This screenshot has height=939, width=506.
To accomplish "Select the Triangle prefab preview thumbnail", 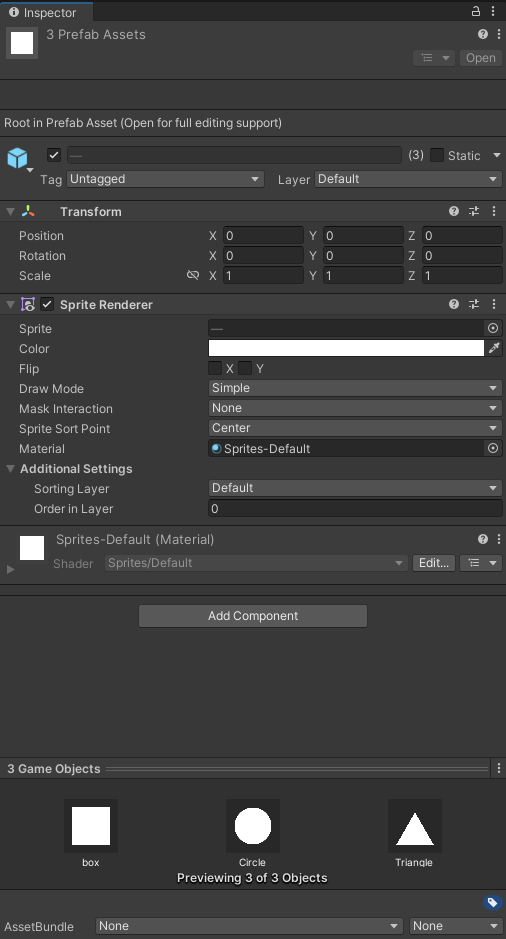I will coord(414,826).
